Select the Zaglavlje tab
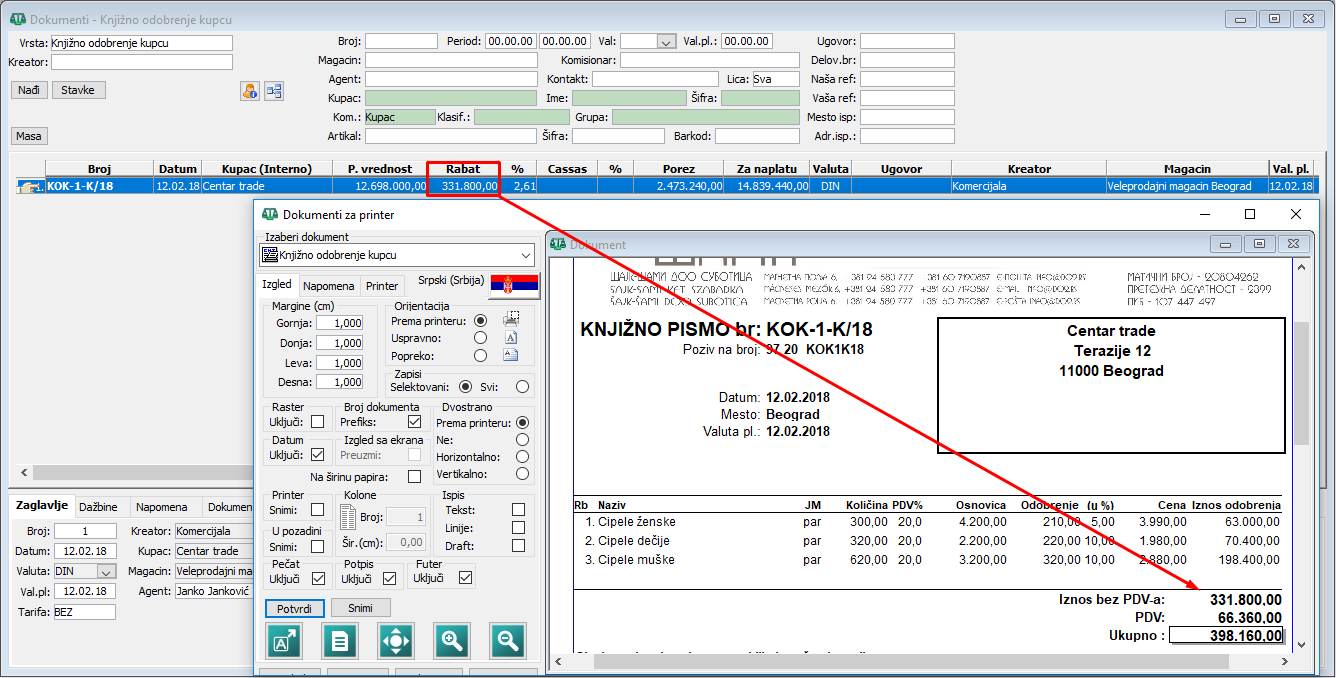 pyautogui.click(x=42, y=506)
